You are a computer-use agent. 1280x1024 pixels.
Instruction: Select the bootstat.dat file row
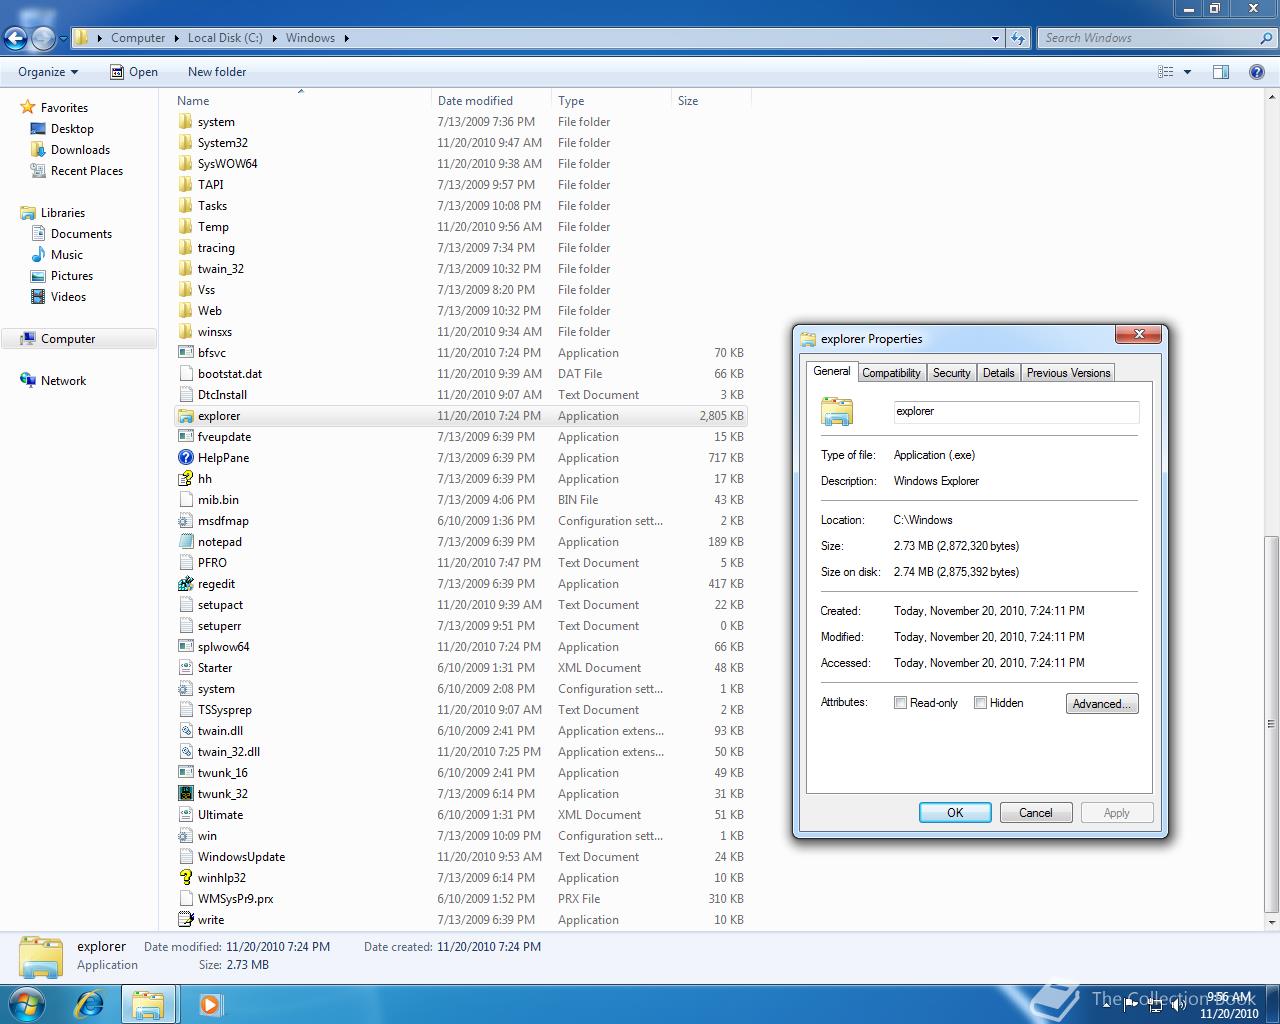coord(460,374)
